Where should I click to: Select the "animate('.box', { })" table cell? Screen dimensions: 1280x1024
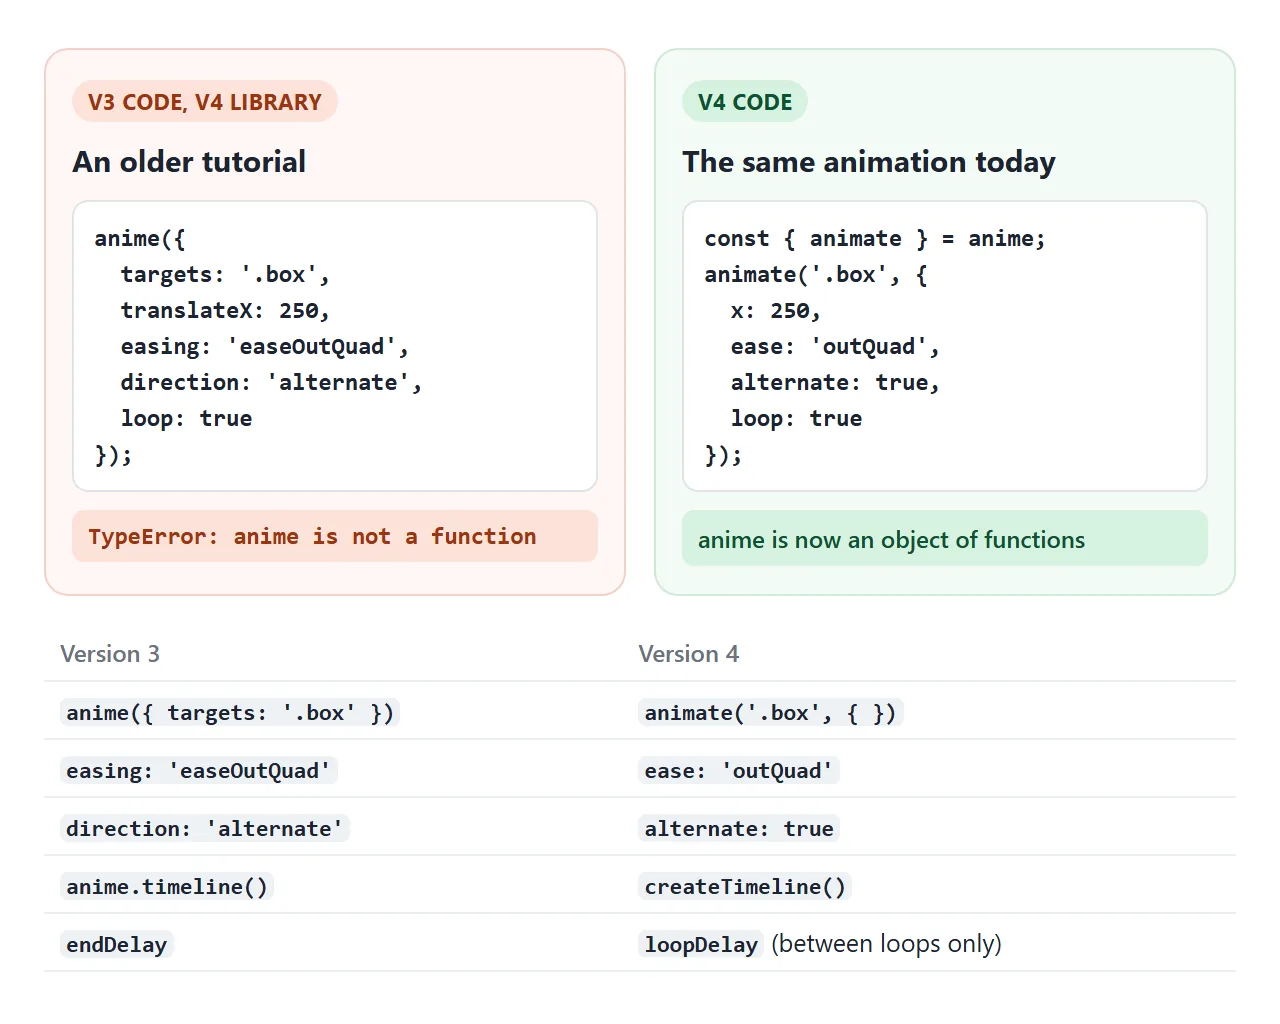click(x=770, y=713)
